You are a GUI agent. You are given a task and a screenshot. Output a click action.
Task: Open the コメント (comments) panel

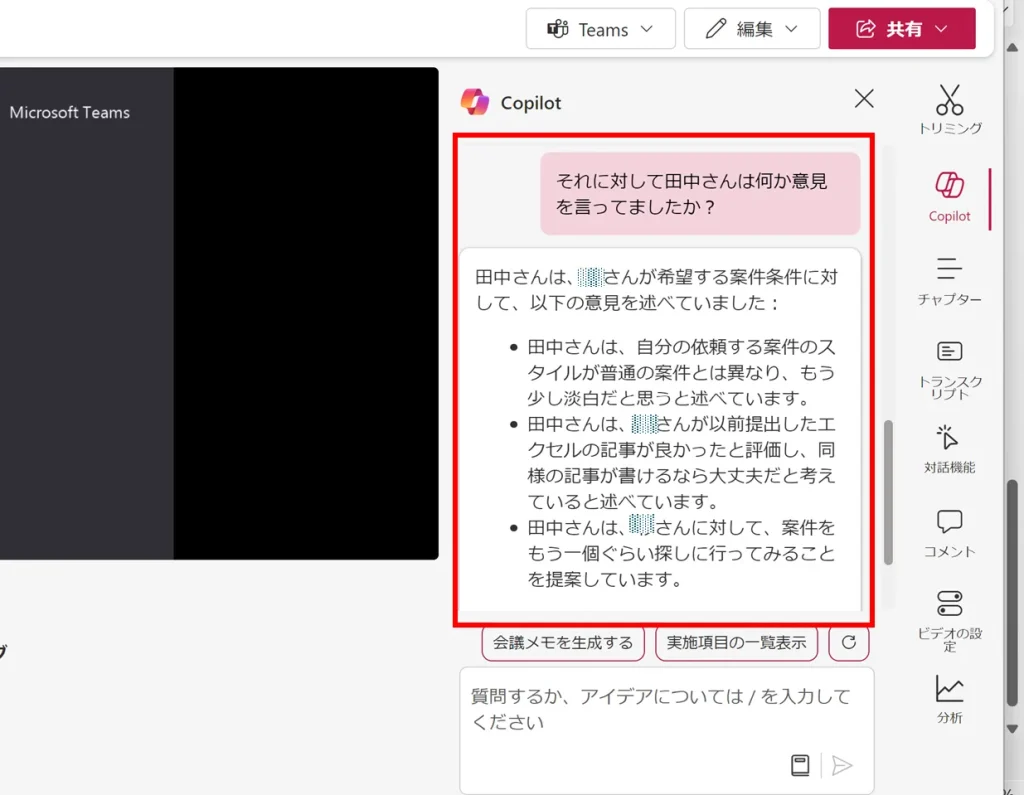949,532
